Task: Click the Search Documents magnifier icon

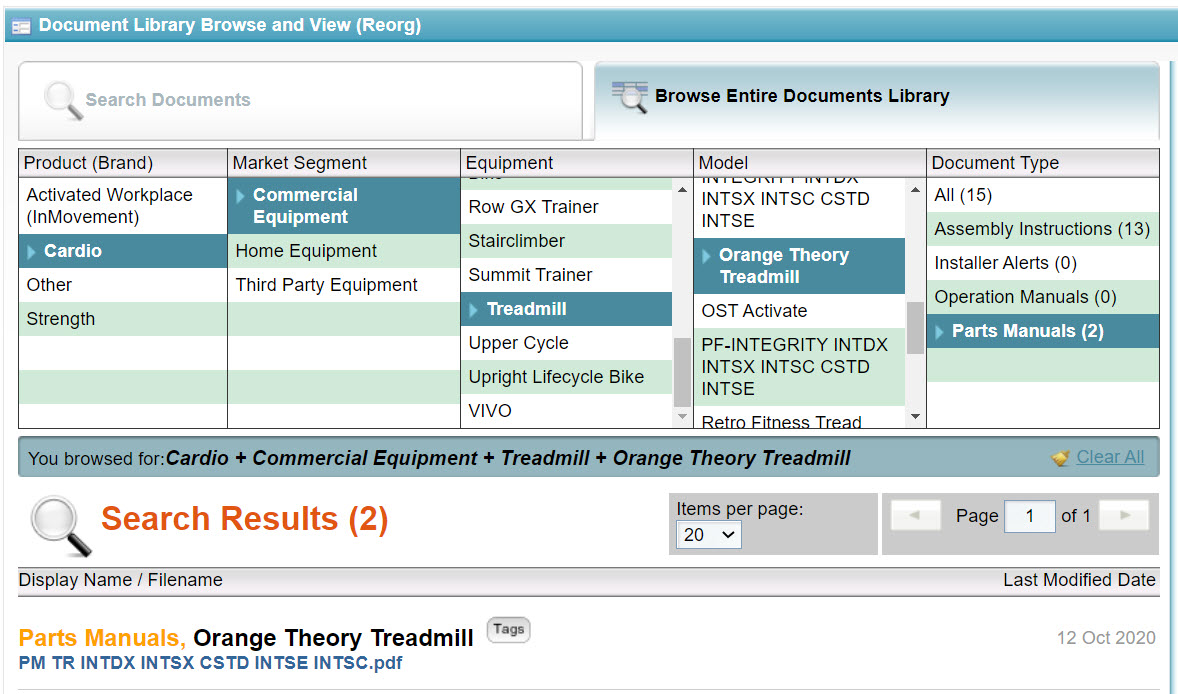Action: pos(63,100)
